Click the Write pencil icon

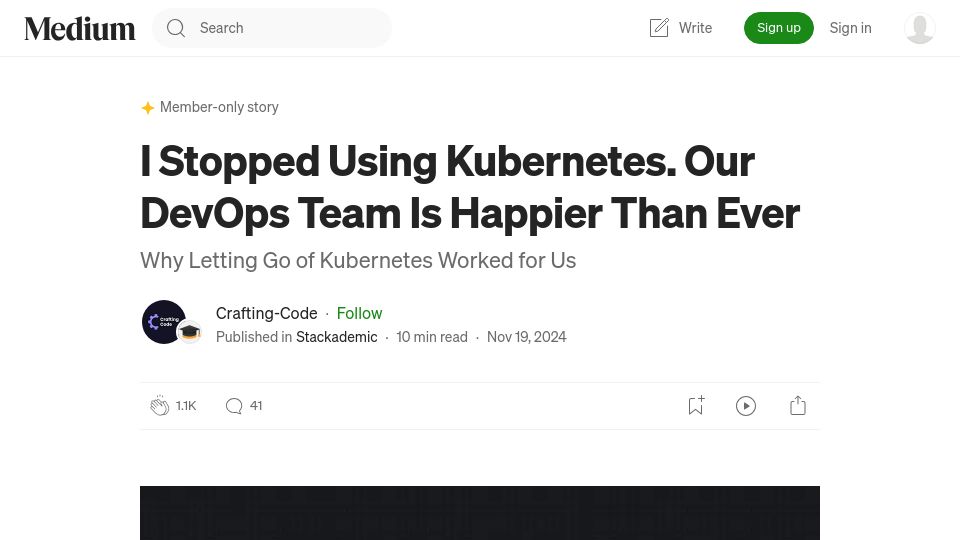point(659,28)
